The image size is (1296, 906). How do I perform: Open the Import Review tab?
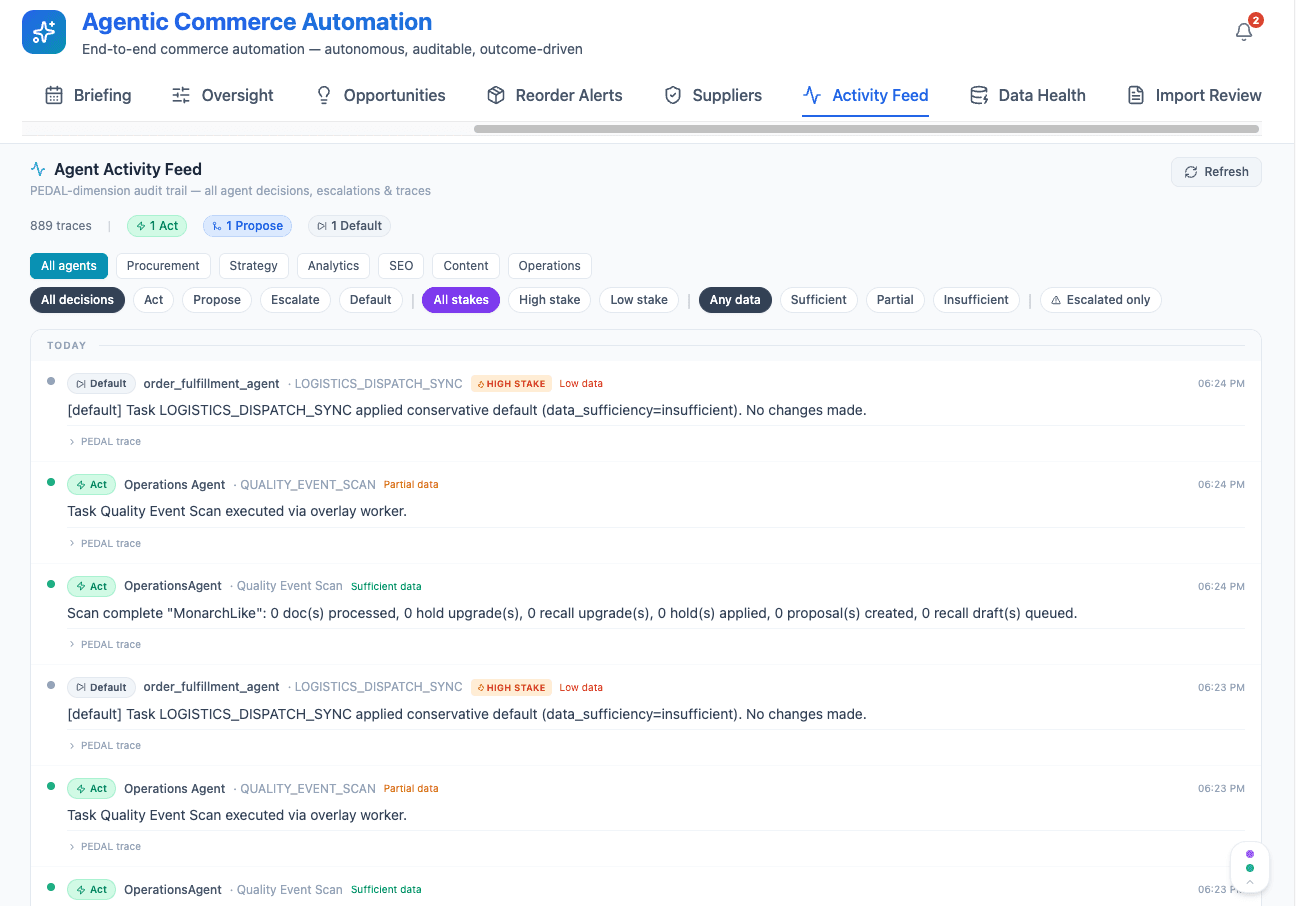point(1194,96)
